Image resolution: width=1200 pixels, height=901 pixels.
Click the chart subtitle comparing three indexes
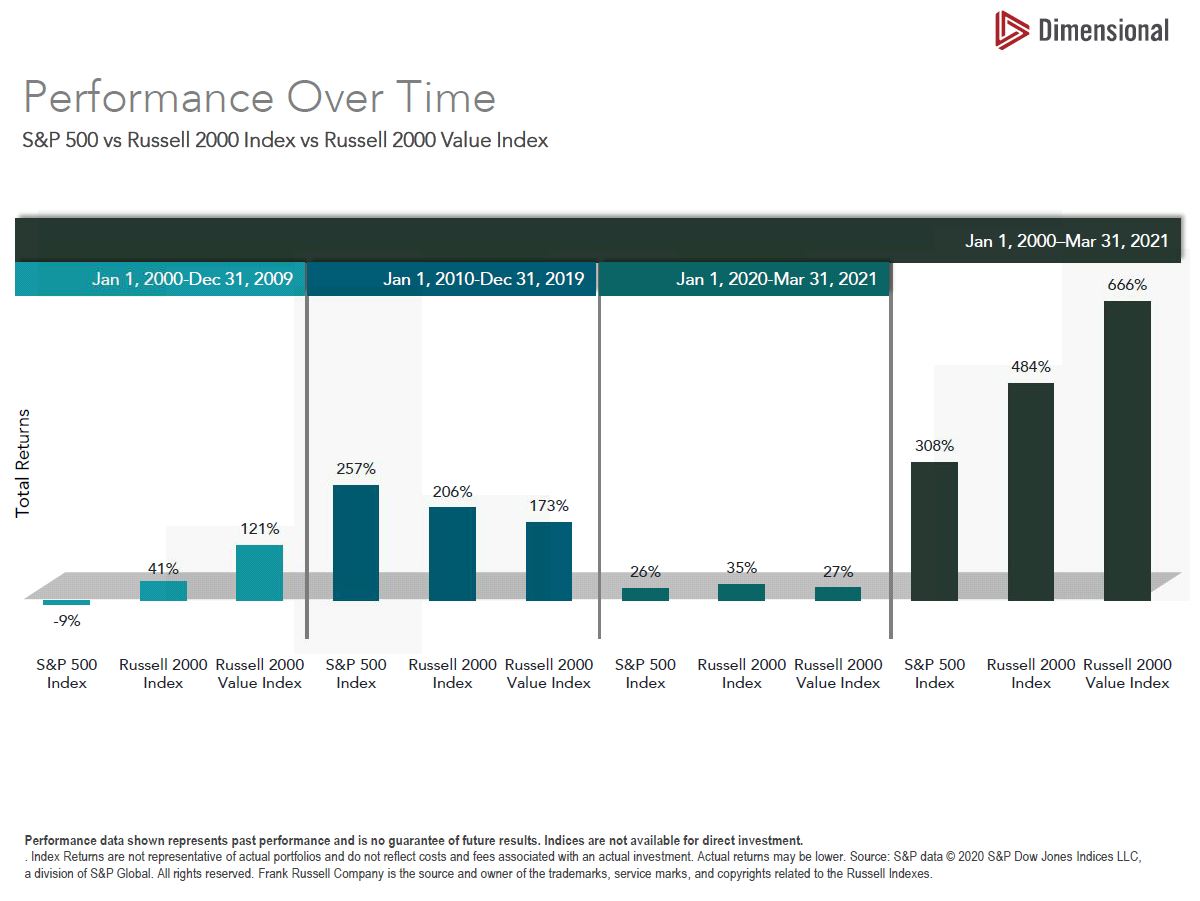point(286,140)
